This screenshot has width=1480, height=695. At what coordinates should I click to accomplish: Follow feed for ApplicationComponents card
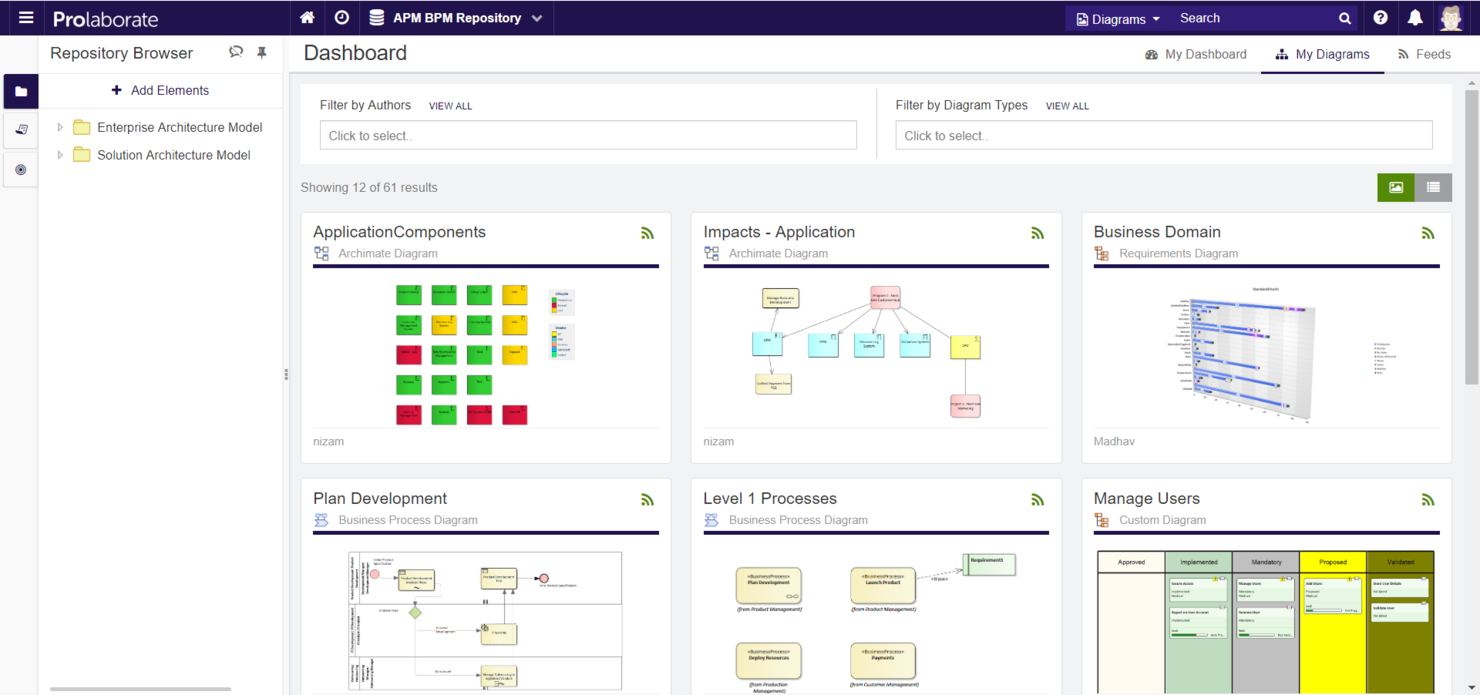[x=648, y=233]
